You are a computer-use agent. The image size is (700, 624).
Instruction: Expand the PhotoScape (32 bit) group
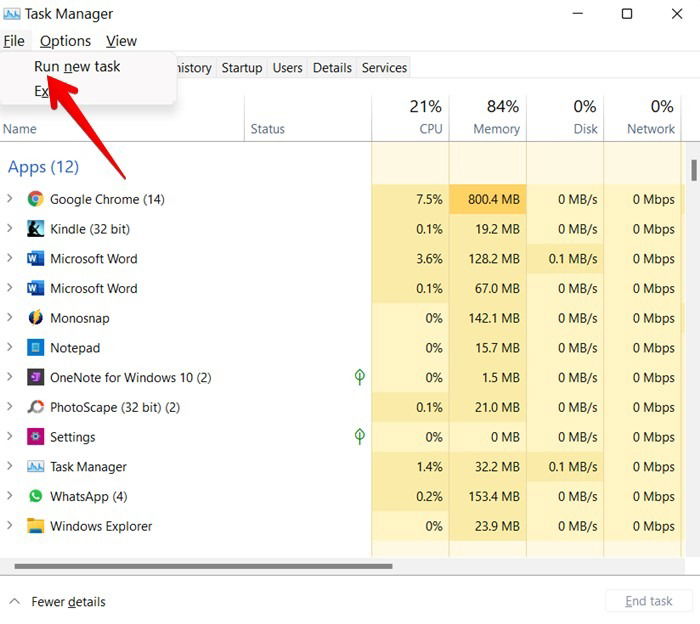pos(9,406)
